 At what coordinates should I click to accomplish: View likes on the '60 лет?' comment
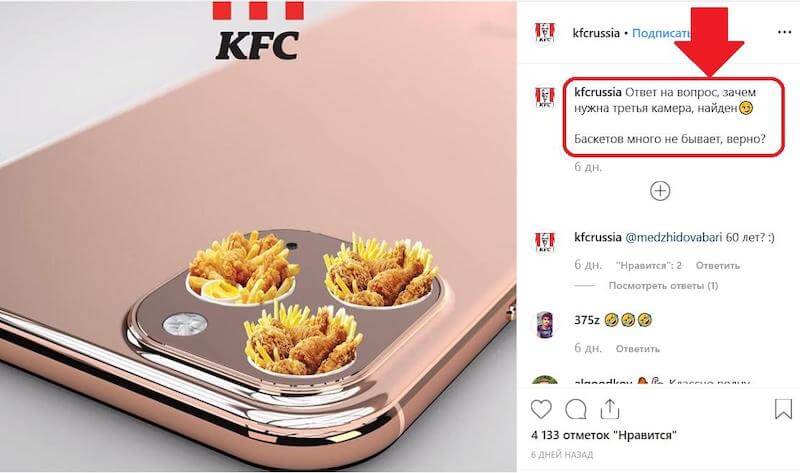coord(649,265)
